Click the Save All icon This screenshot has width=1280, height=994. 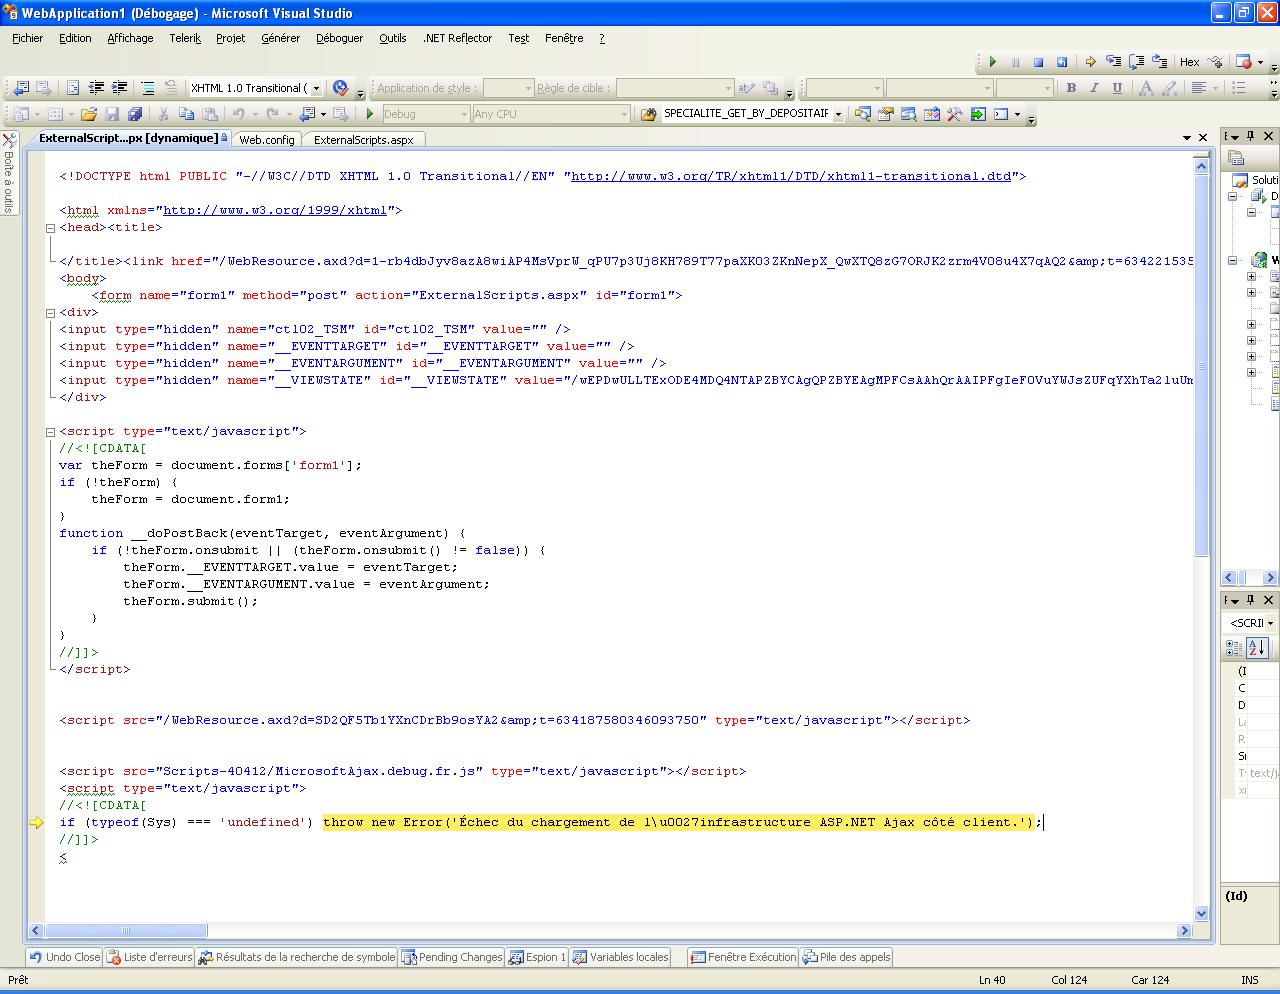(135, 114)
